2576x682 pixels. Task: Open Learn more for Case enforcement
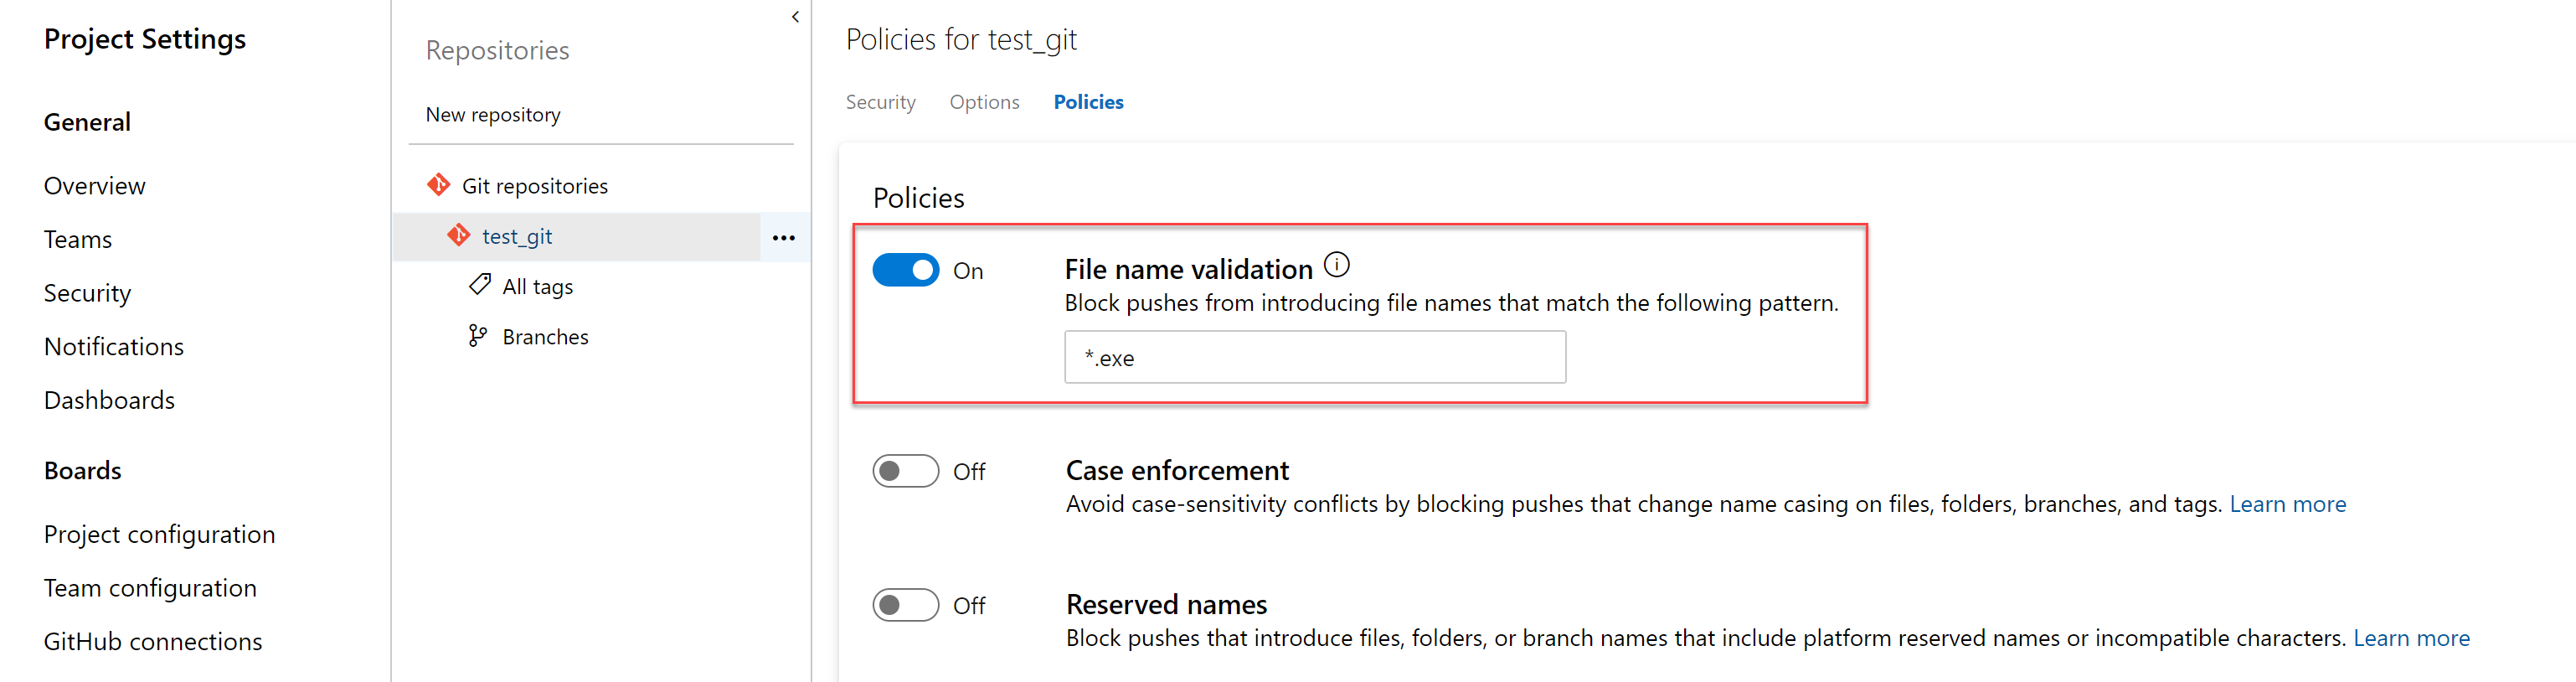tap(2288, 504)
